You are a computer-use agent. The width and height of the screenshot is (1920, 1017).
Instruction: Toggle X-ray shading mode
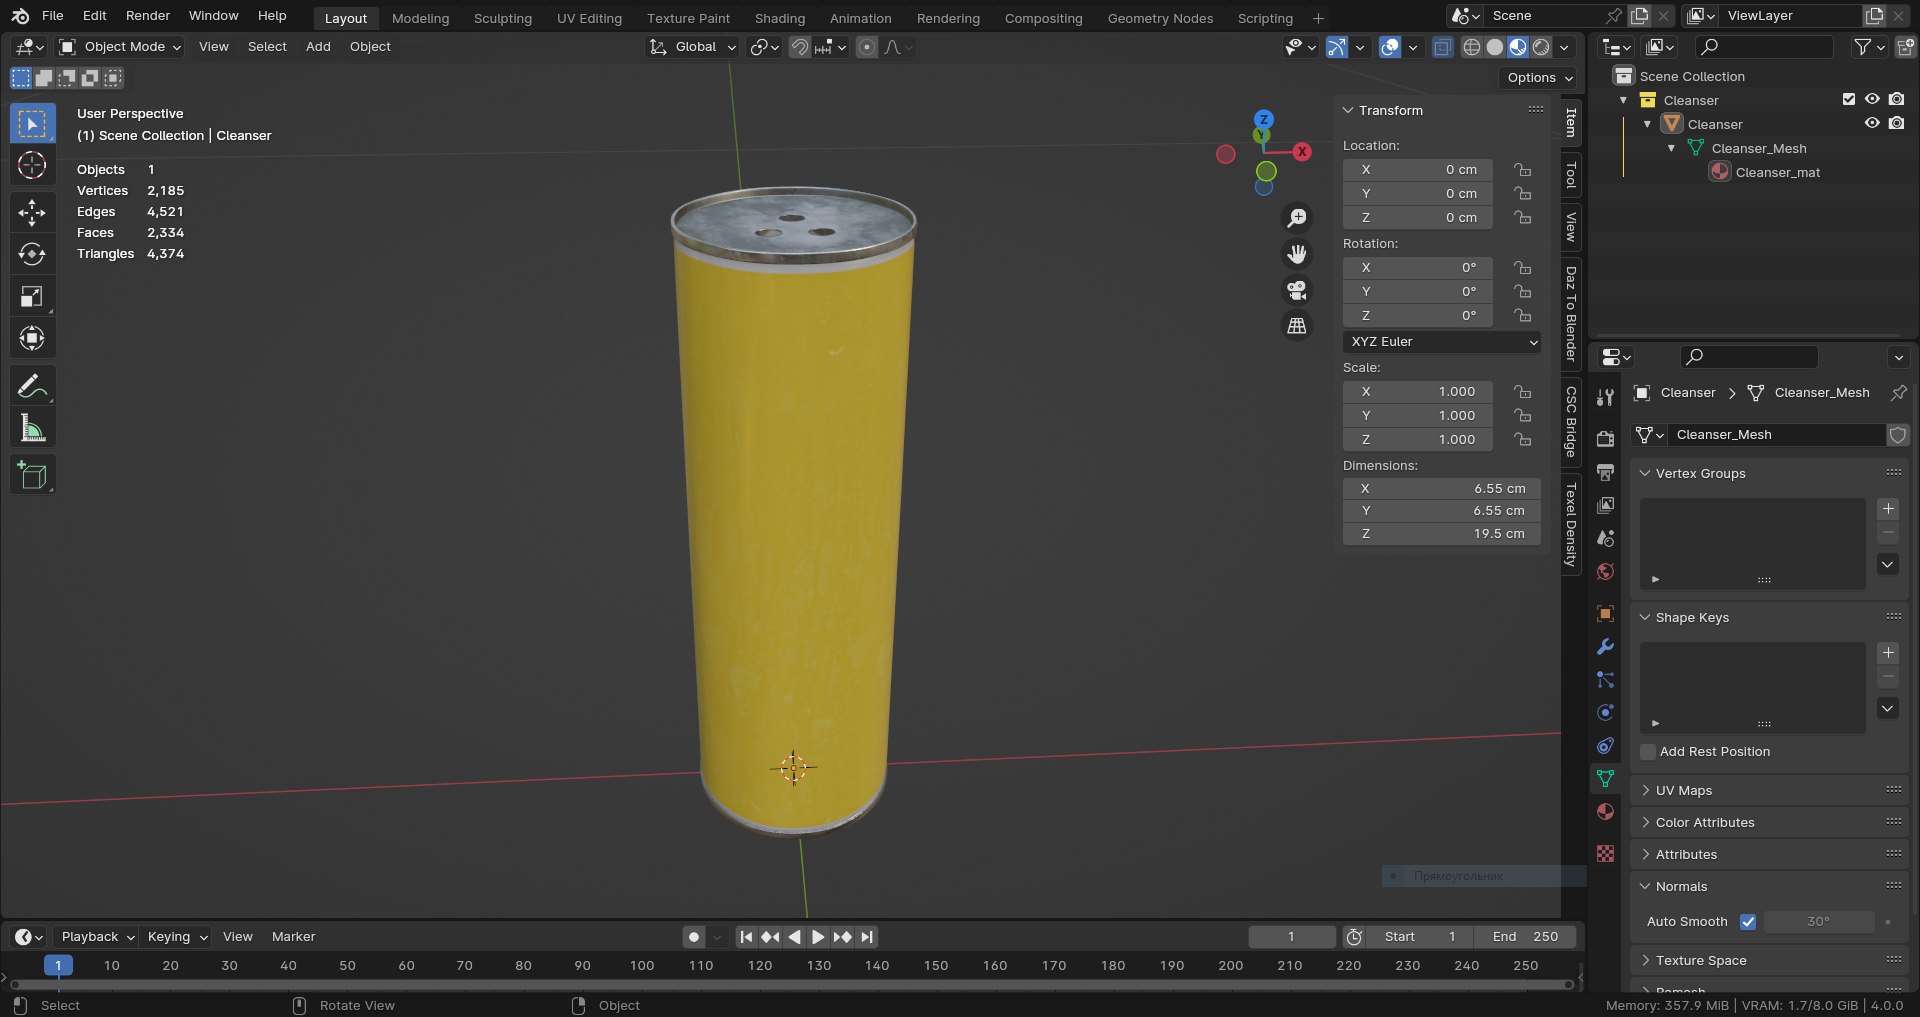(1442, 47)
